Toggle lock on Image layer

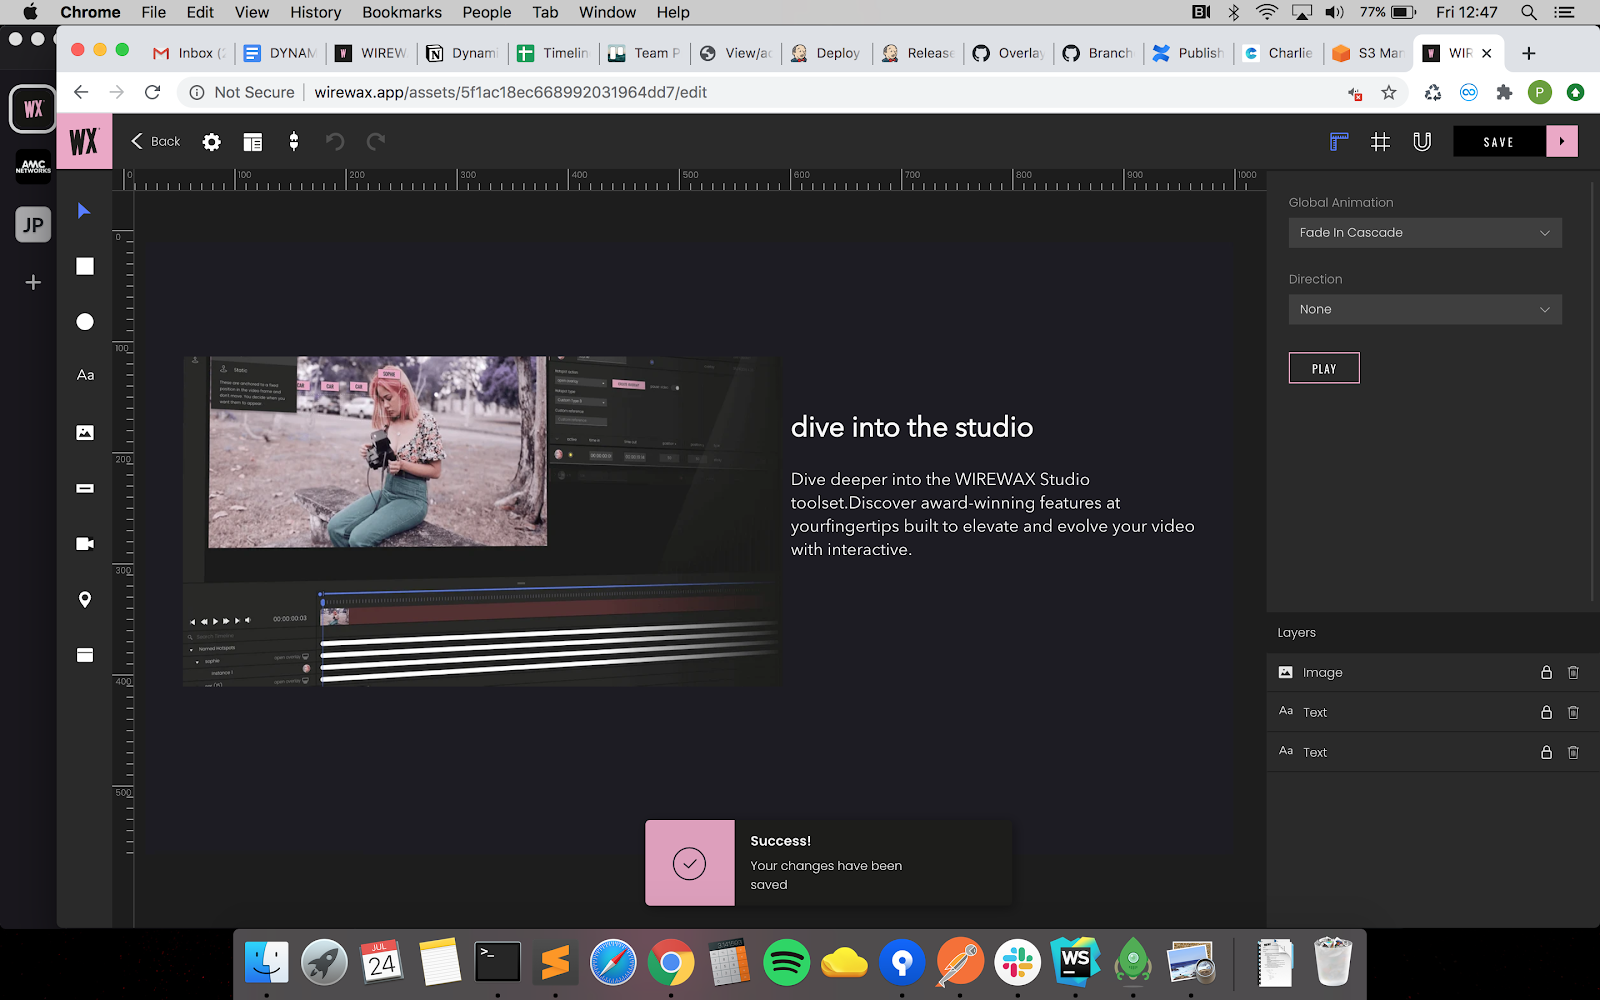tap(1546, 673)
